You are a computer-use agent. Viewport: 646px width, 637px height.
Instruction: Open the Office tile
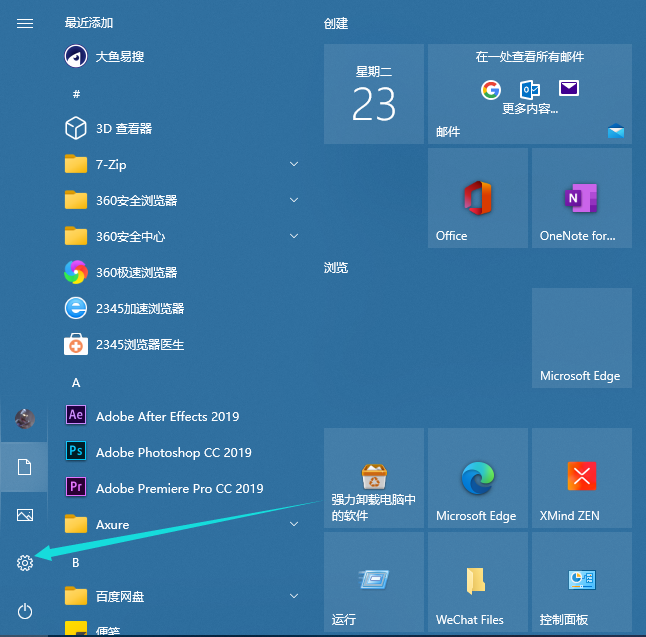point(477,198)
